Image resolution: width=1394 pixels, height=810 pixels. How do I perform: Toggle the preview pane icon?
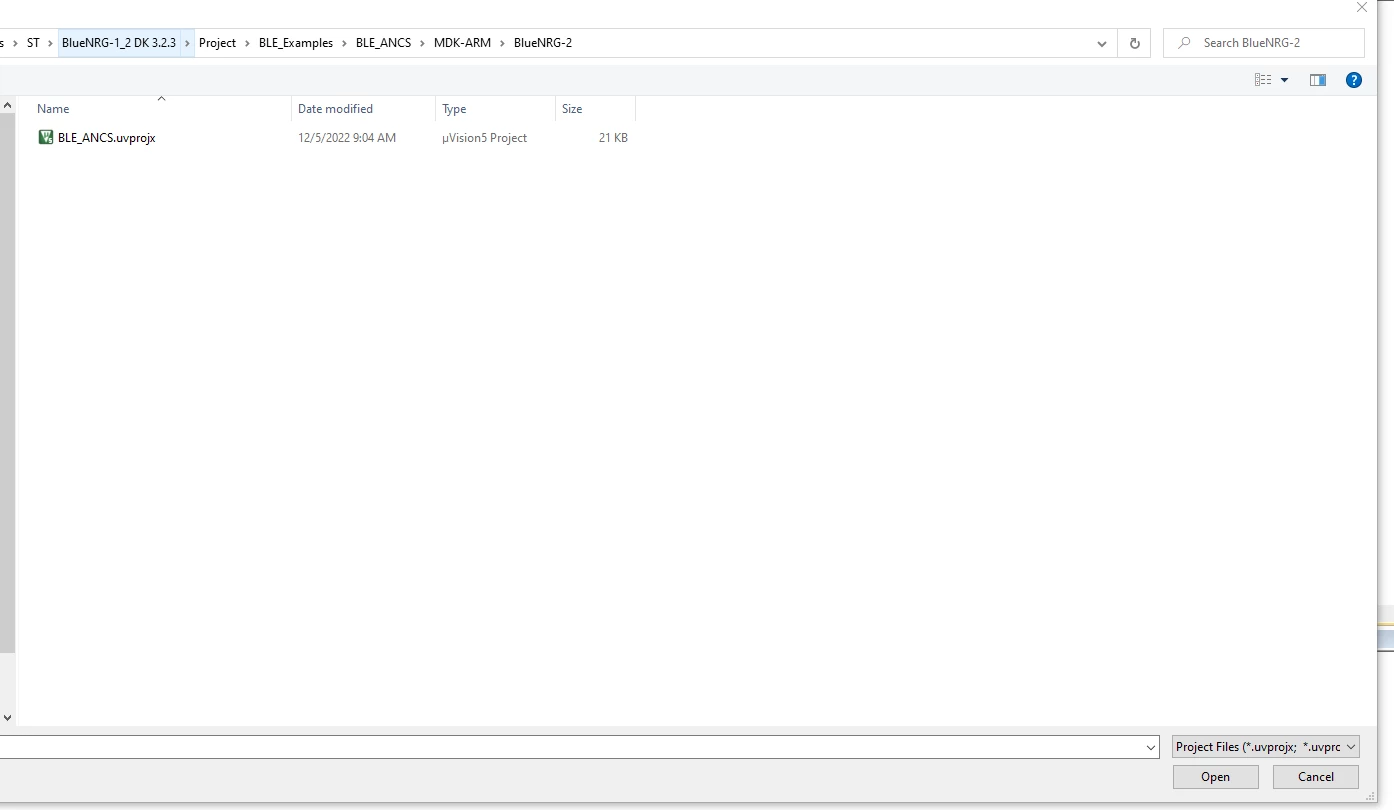pyautogui.click(x=1318, y=80)
